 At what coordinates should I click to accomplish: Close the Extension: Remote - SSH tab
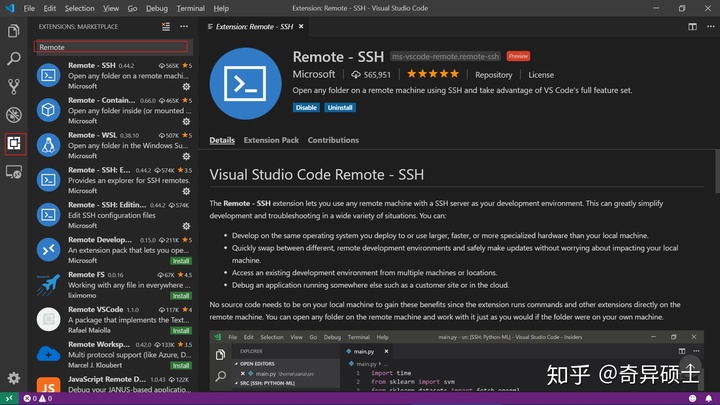pyautogui.click(x=301, y=27)
